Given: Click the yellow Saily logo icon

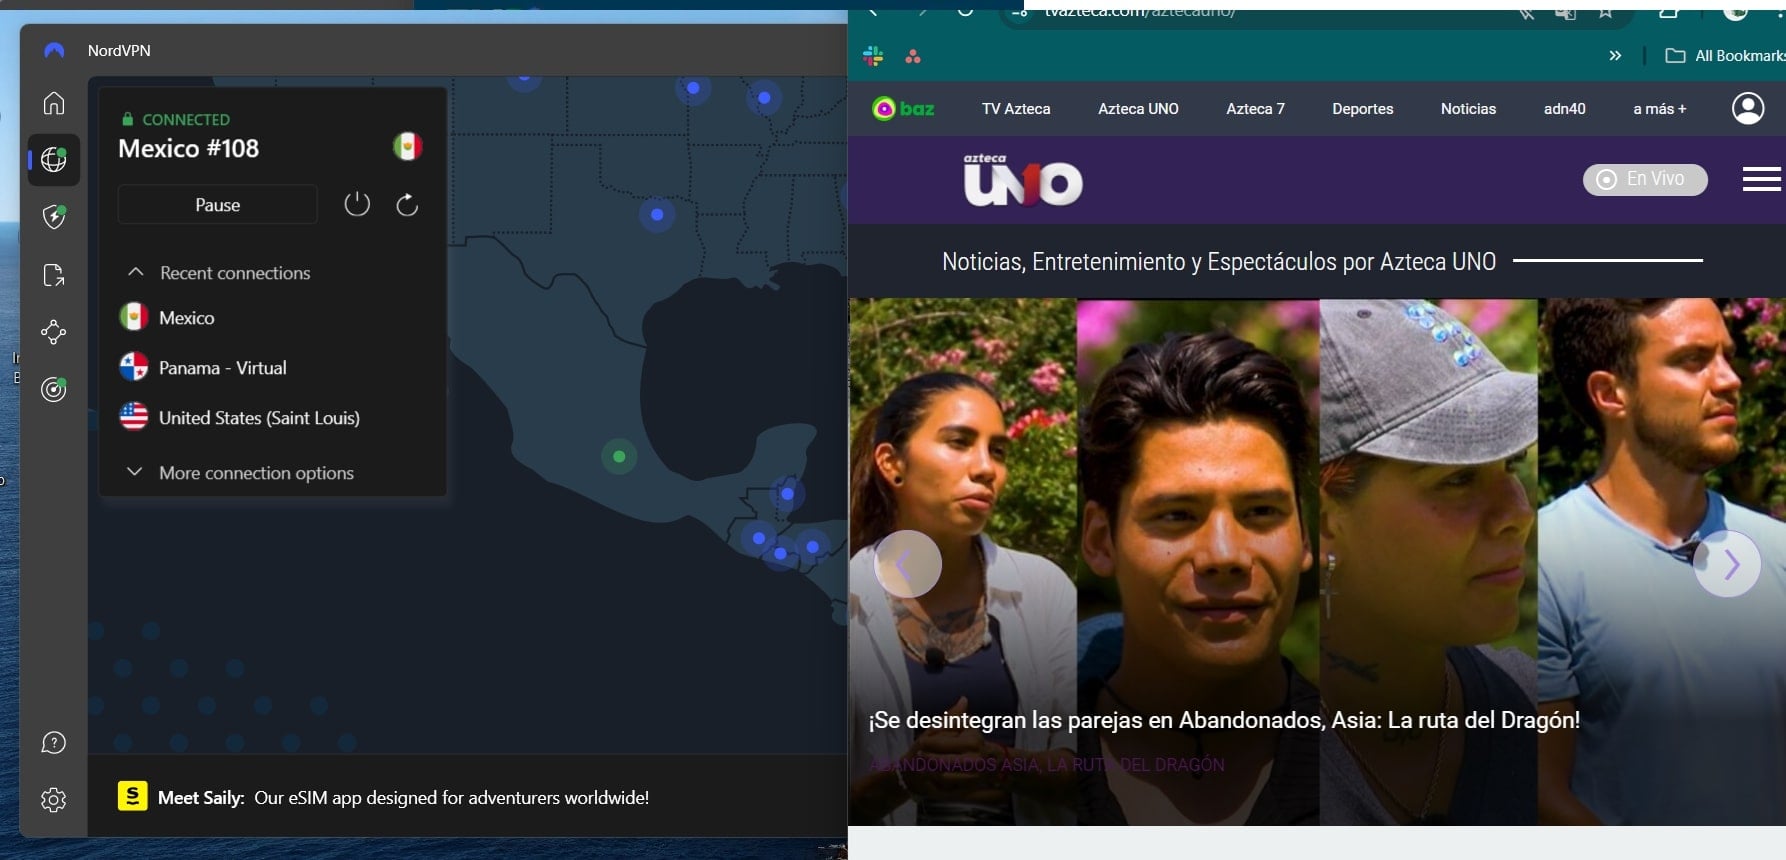Looking at the screenshot, I should (132, 795).
